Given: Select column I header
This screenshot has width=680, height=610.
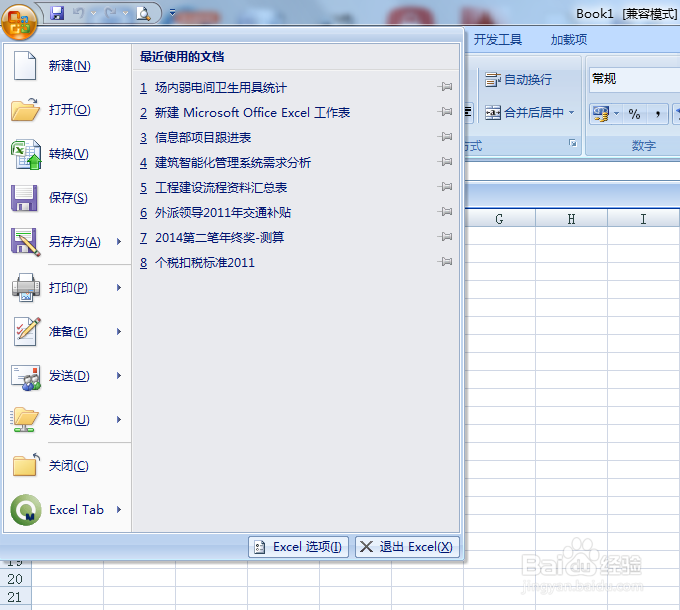Looking at the screenshot, I should click(x=644, y=219).
